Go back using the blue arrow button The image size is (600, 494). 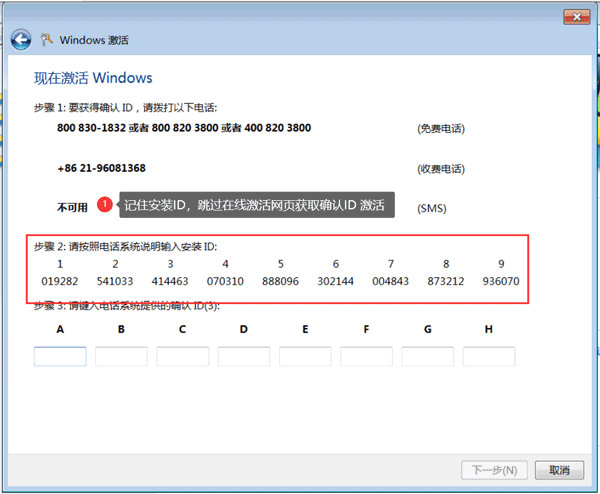click(21, 40)
